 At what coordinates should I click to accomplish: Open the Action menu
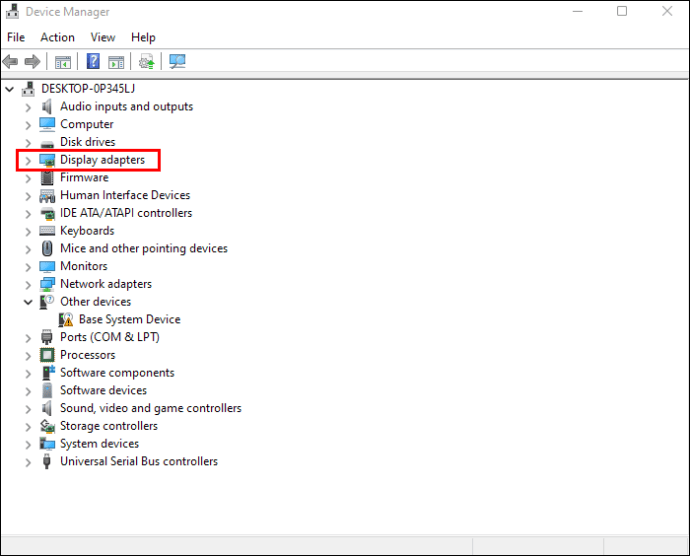click(57, 37)
